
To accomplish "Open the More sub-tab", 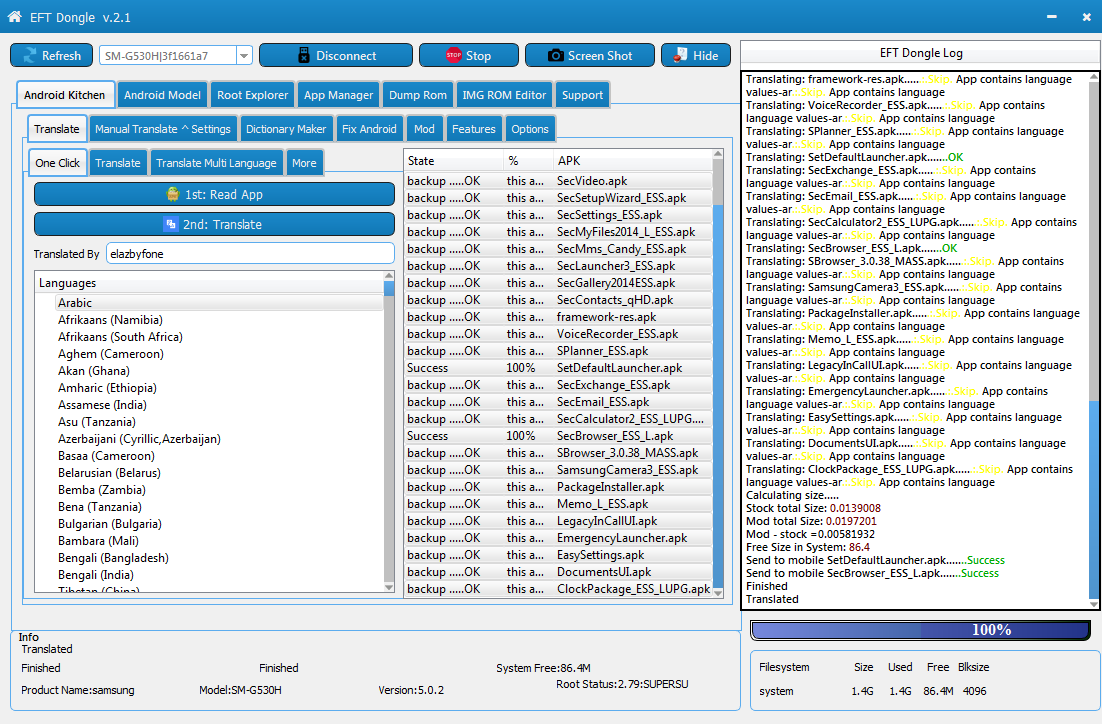I will [x=304, y=162].
